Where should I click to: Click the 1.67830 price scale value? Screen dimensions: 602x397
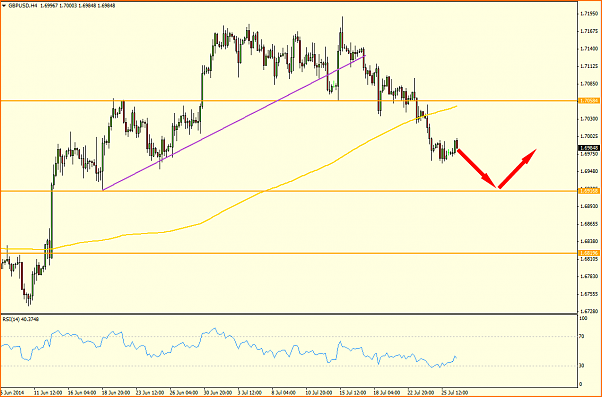pos(590,276)
